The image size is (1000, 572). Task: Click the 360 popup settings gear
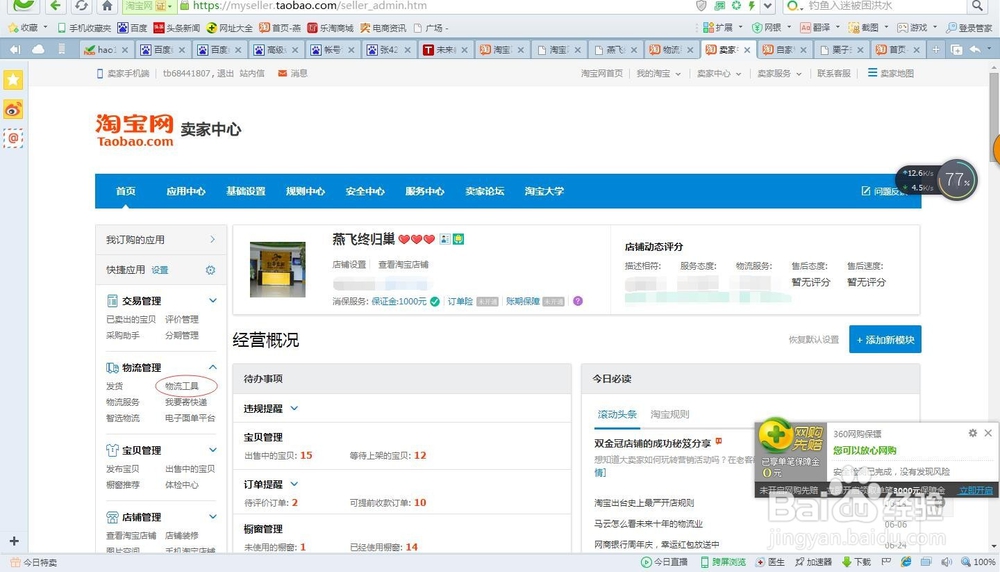[973, 433]
